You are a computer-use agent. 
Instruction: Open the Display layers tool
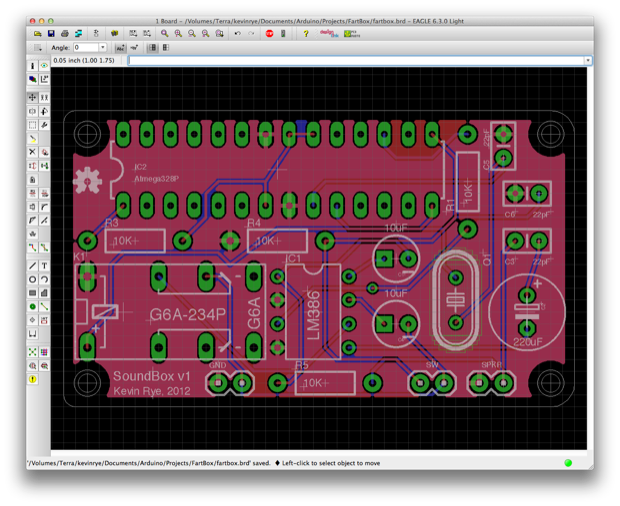(x=32, y=79)
